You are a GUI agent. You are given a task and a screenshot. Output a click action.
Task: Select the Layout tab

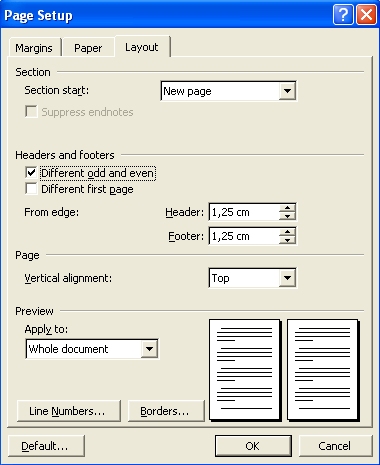click(x=142, y=47)
